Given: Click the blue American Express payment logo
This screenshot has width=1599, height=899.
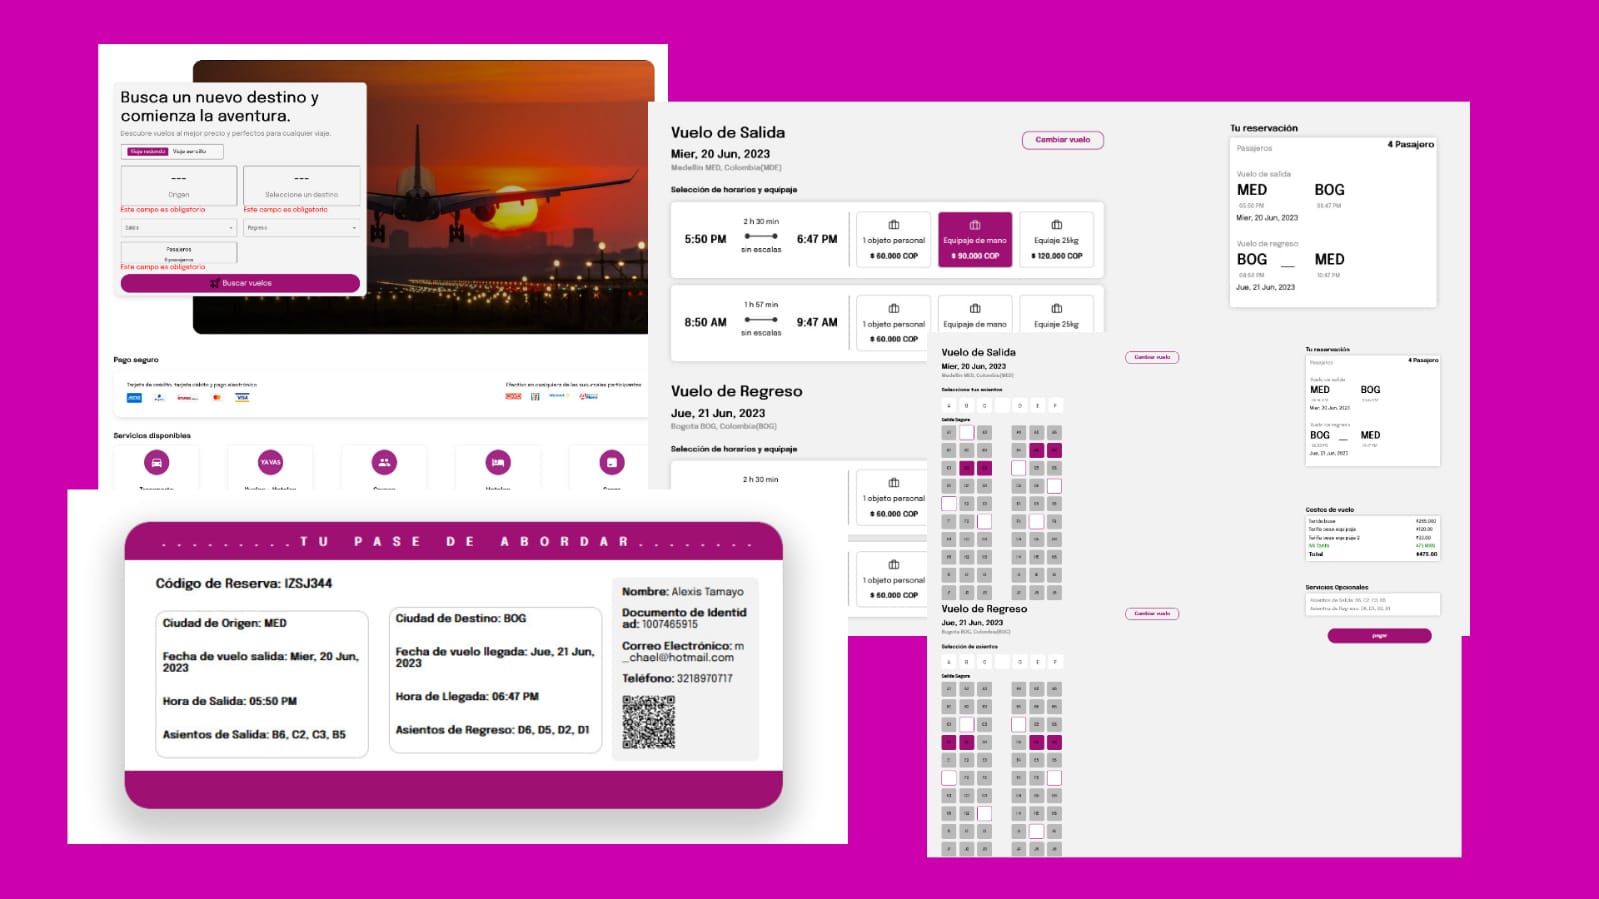Looking at the screenshot, I should pyautogui.click(x=134, y=397).
